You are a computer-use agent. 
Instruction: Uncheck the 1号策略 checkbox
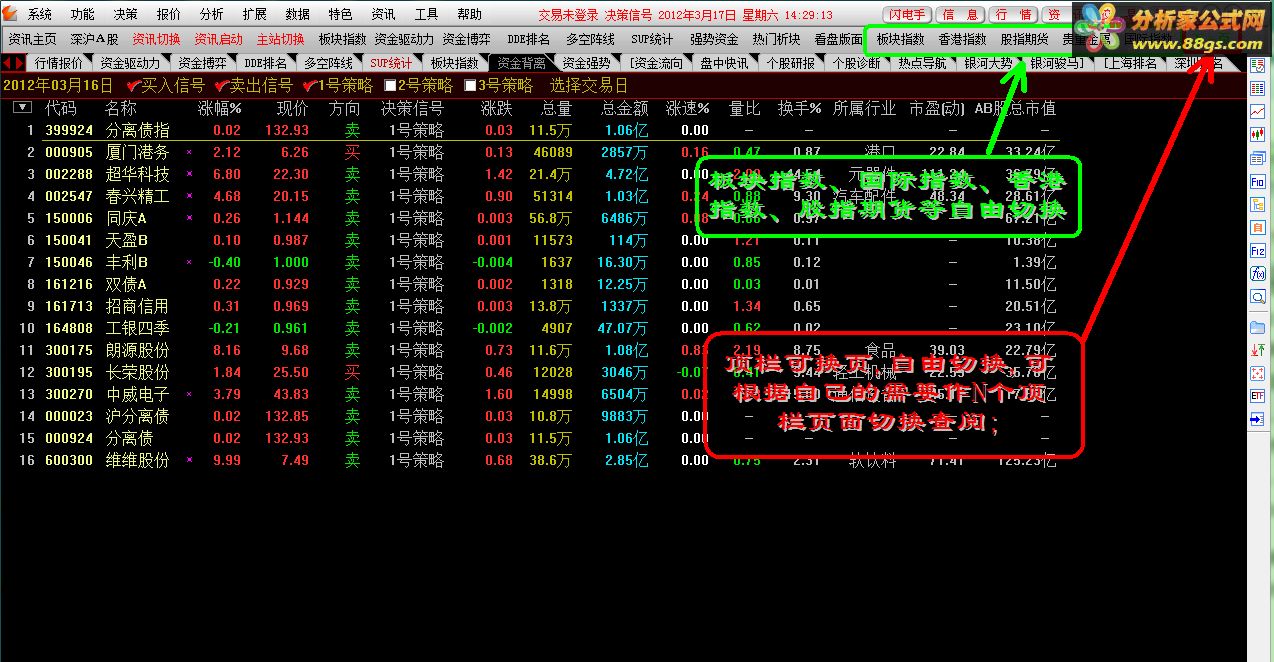coord(309,85)
